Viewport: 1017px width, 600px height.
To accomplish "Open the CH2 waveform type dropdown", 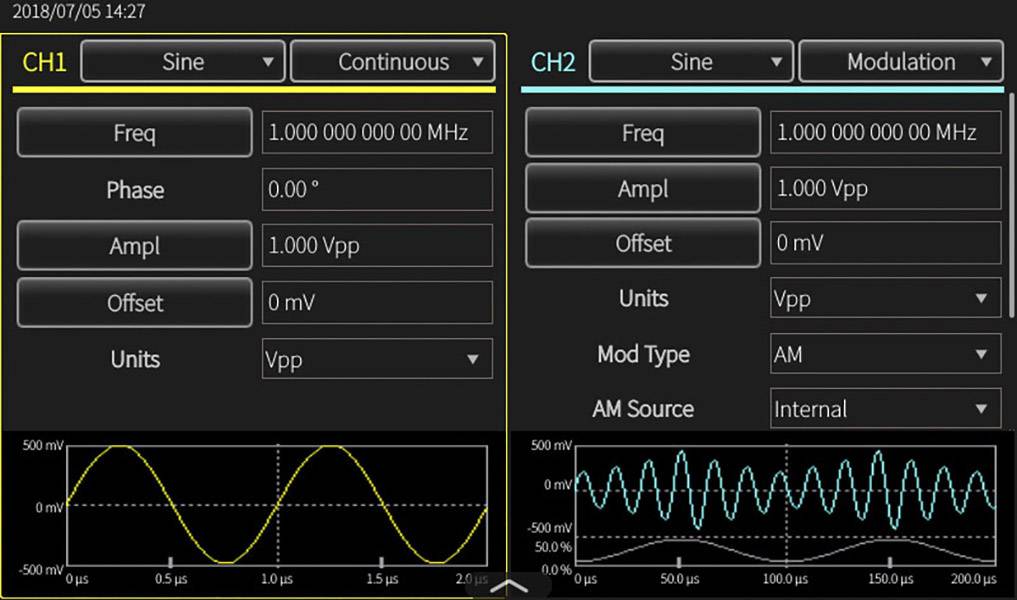I will click(x=690, y=61).
